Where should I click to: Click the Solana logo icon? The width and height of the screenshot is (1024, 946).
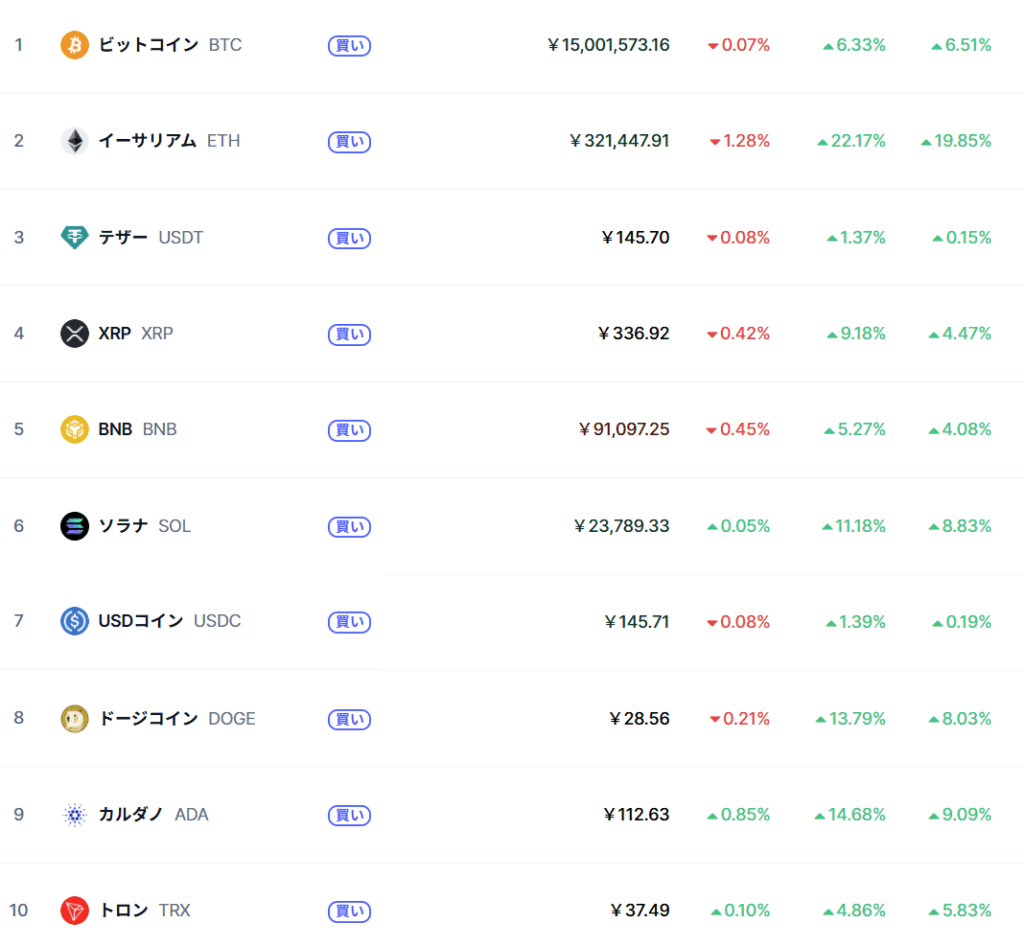pos(74,526)
